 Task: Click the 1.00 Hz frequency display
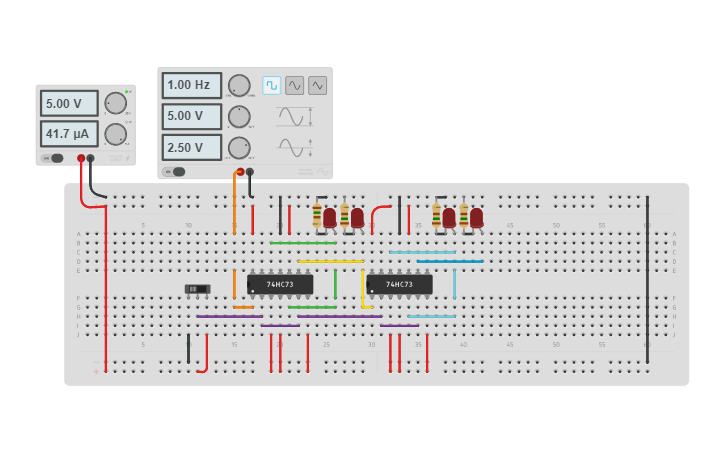(x=192, y=86)
